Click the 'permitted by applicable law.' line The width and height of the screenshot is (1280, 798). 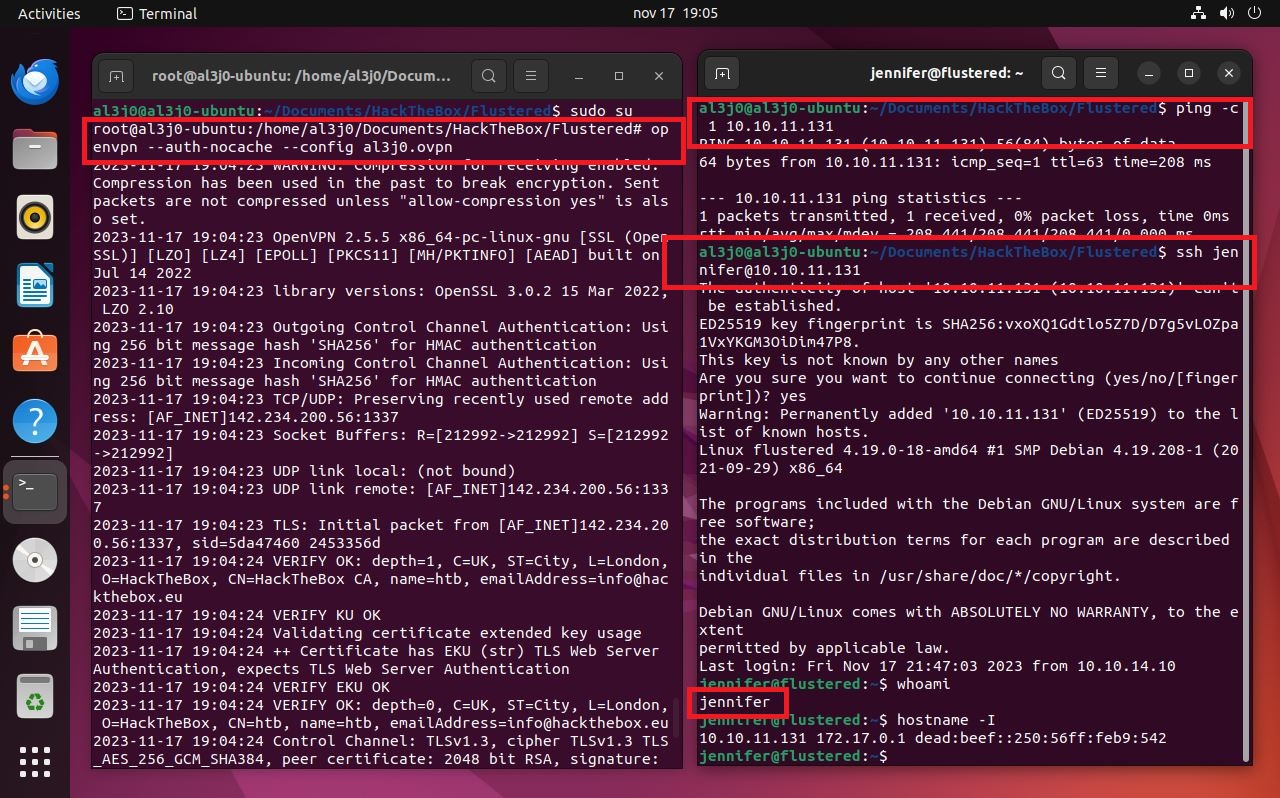click(824, 648)
